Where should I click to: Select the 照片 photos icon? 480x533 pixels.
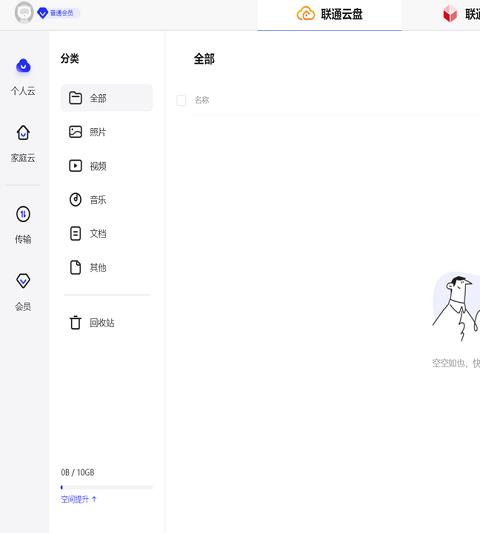[75, 132]
